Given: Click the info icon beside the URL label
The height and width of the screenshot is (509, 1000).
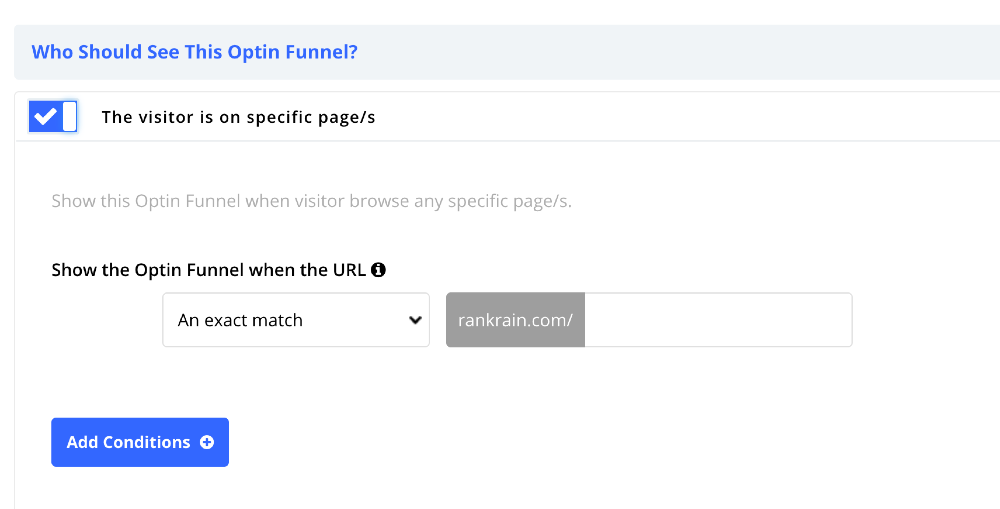Looking at the screenshot, I should pos(378,270).
